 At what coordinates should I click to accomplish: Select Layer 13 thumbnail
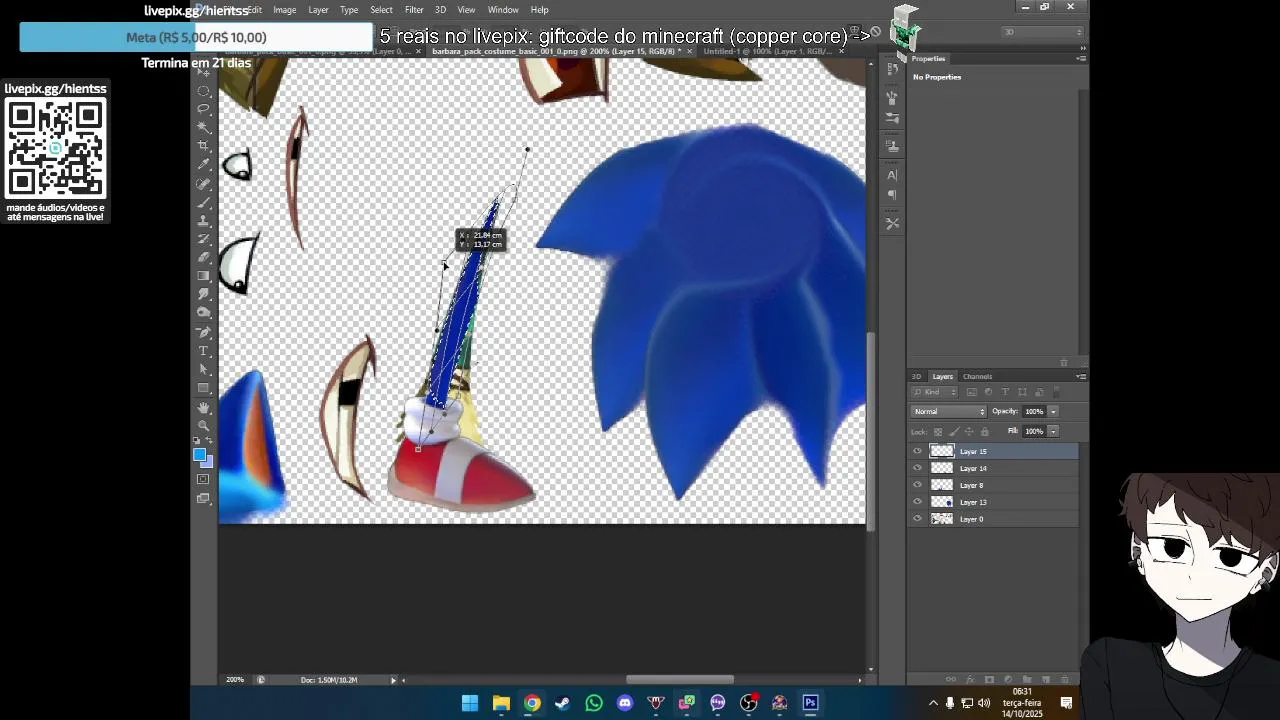pyautogui.click(x=942, y=502)
